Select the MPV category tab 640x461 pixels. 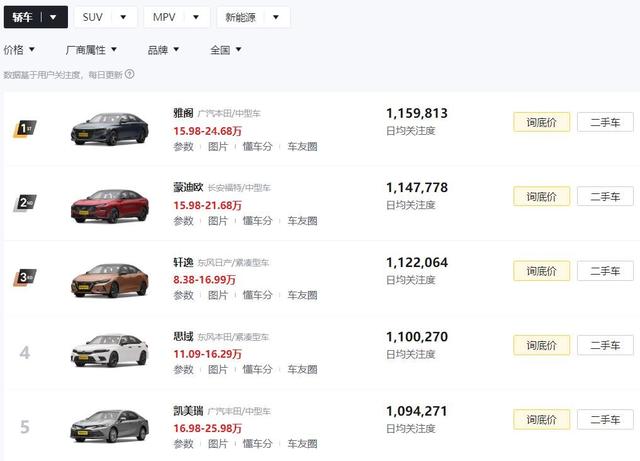coord(176,17)
